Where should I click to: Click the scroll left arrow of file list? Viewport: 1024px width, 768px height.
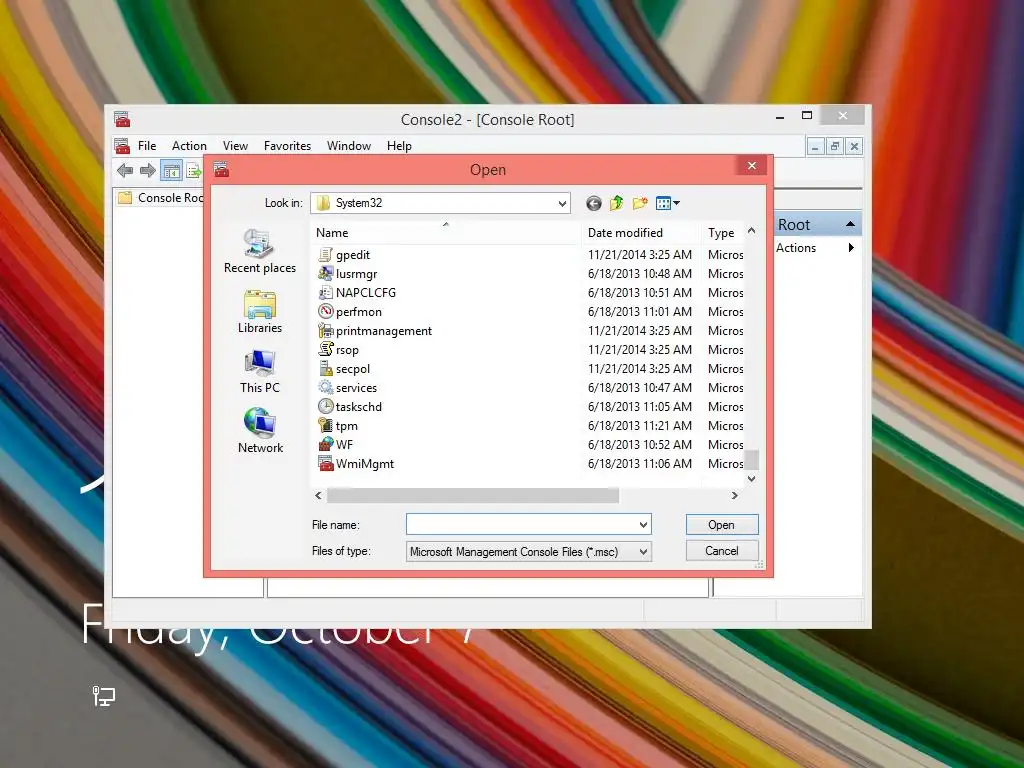pyautogui.click(x=318, y=496)
